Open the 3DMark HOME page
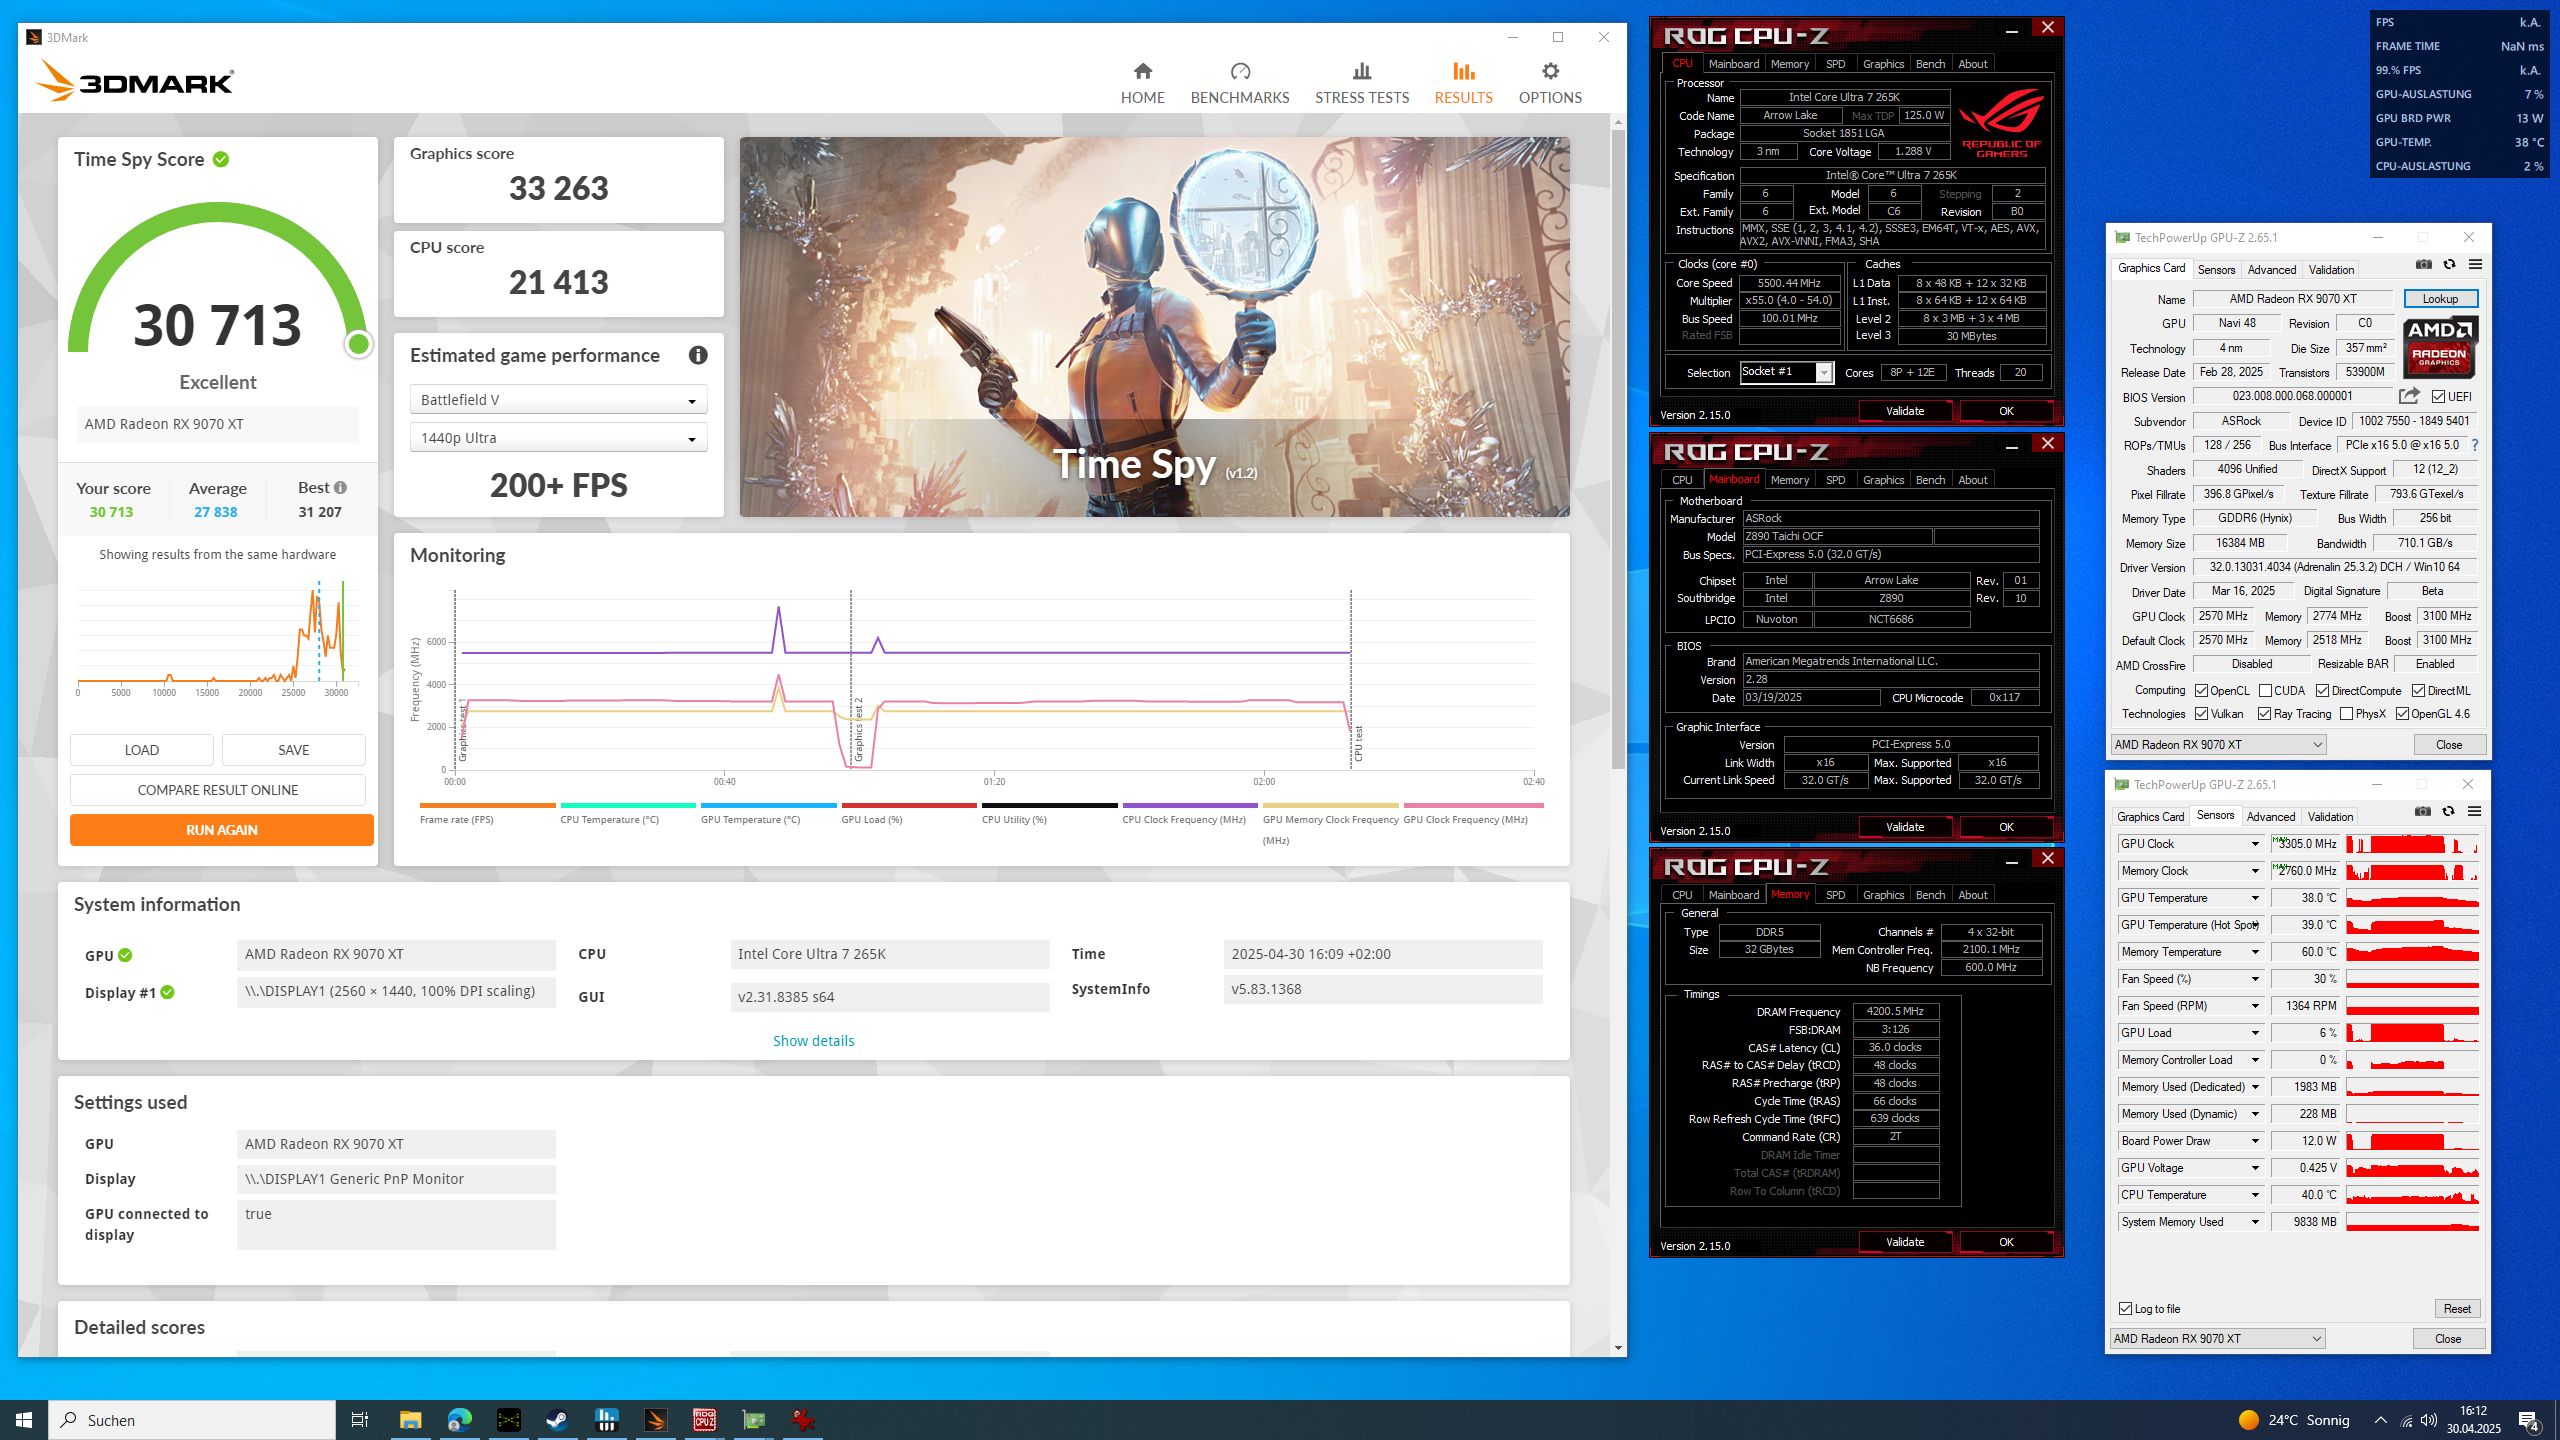This screenshot has height=1440, width=2560. [1142, 83]
